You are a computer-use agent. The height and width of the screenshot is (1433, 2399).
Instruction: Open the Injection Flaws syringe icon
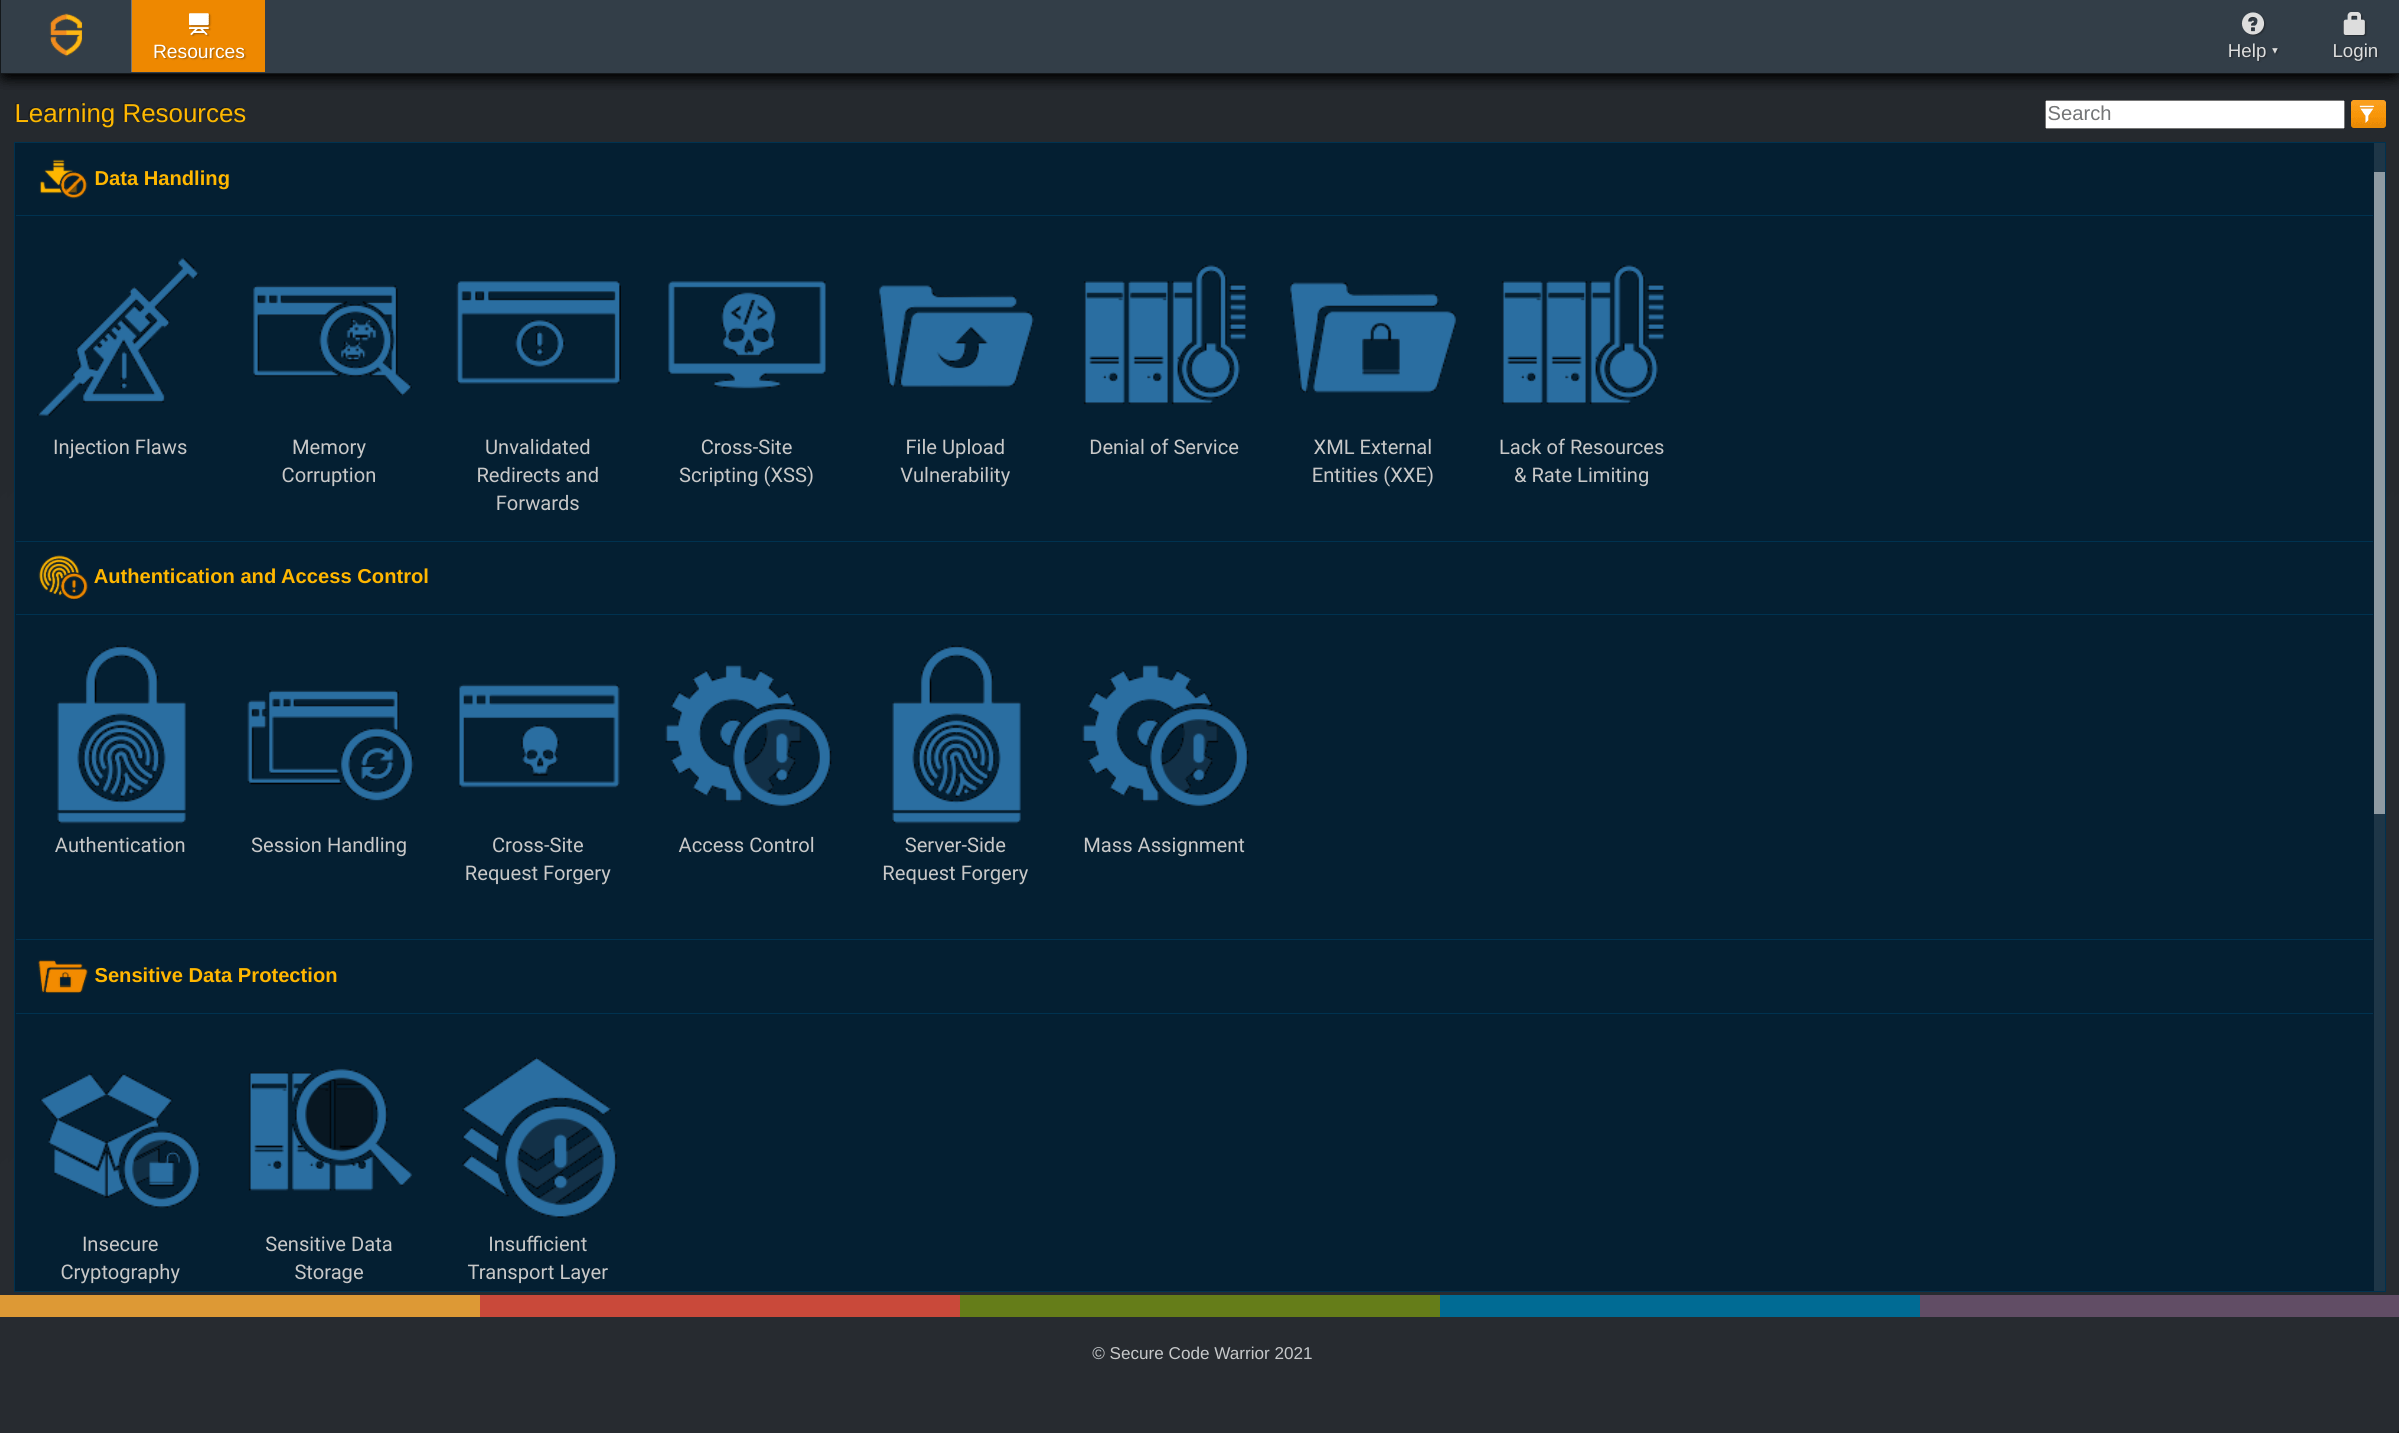119,338
